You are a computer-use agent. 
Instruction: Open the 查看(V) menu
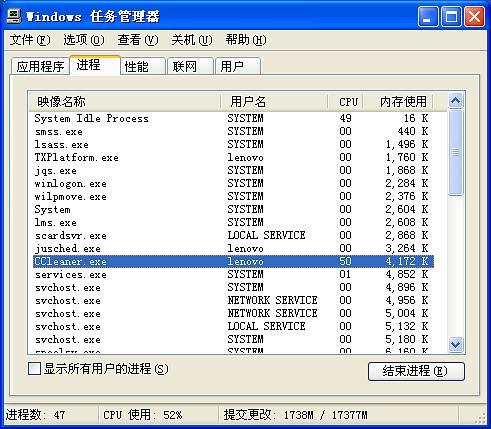click(x=138, y=40)
